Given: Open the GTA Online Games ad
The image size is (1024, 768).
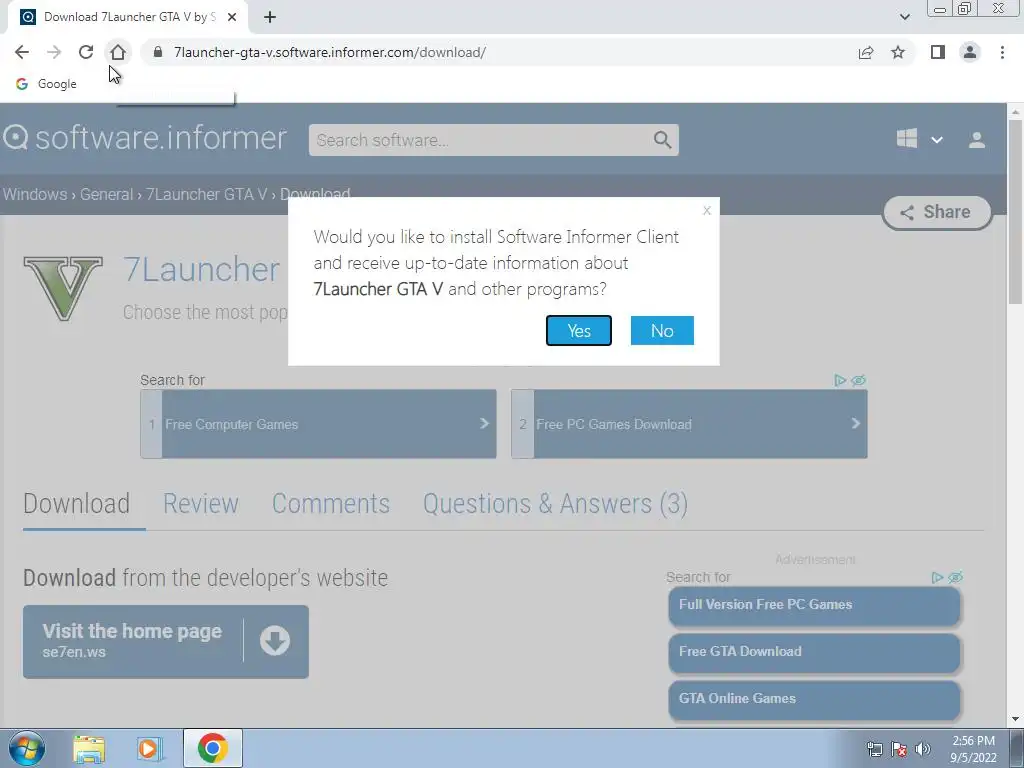Looking at the screenshot, I should click(814, 699).
